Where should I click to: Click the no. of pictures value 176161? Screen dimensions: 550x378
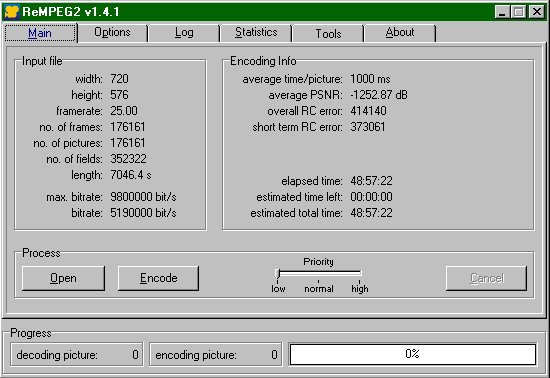point(128,143)
